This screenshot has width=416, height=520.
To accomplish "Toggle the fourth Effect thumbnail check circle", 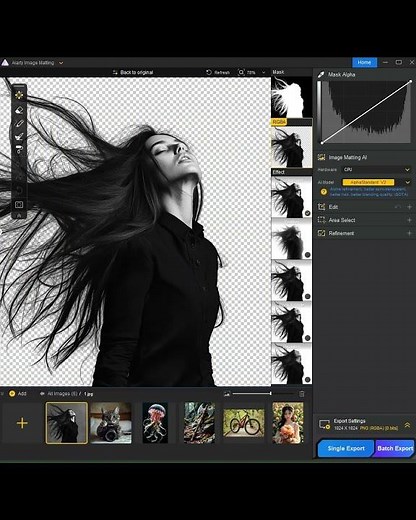I will (x=307, y=338).
